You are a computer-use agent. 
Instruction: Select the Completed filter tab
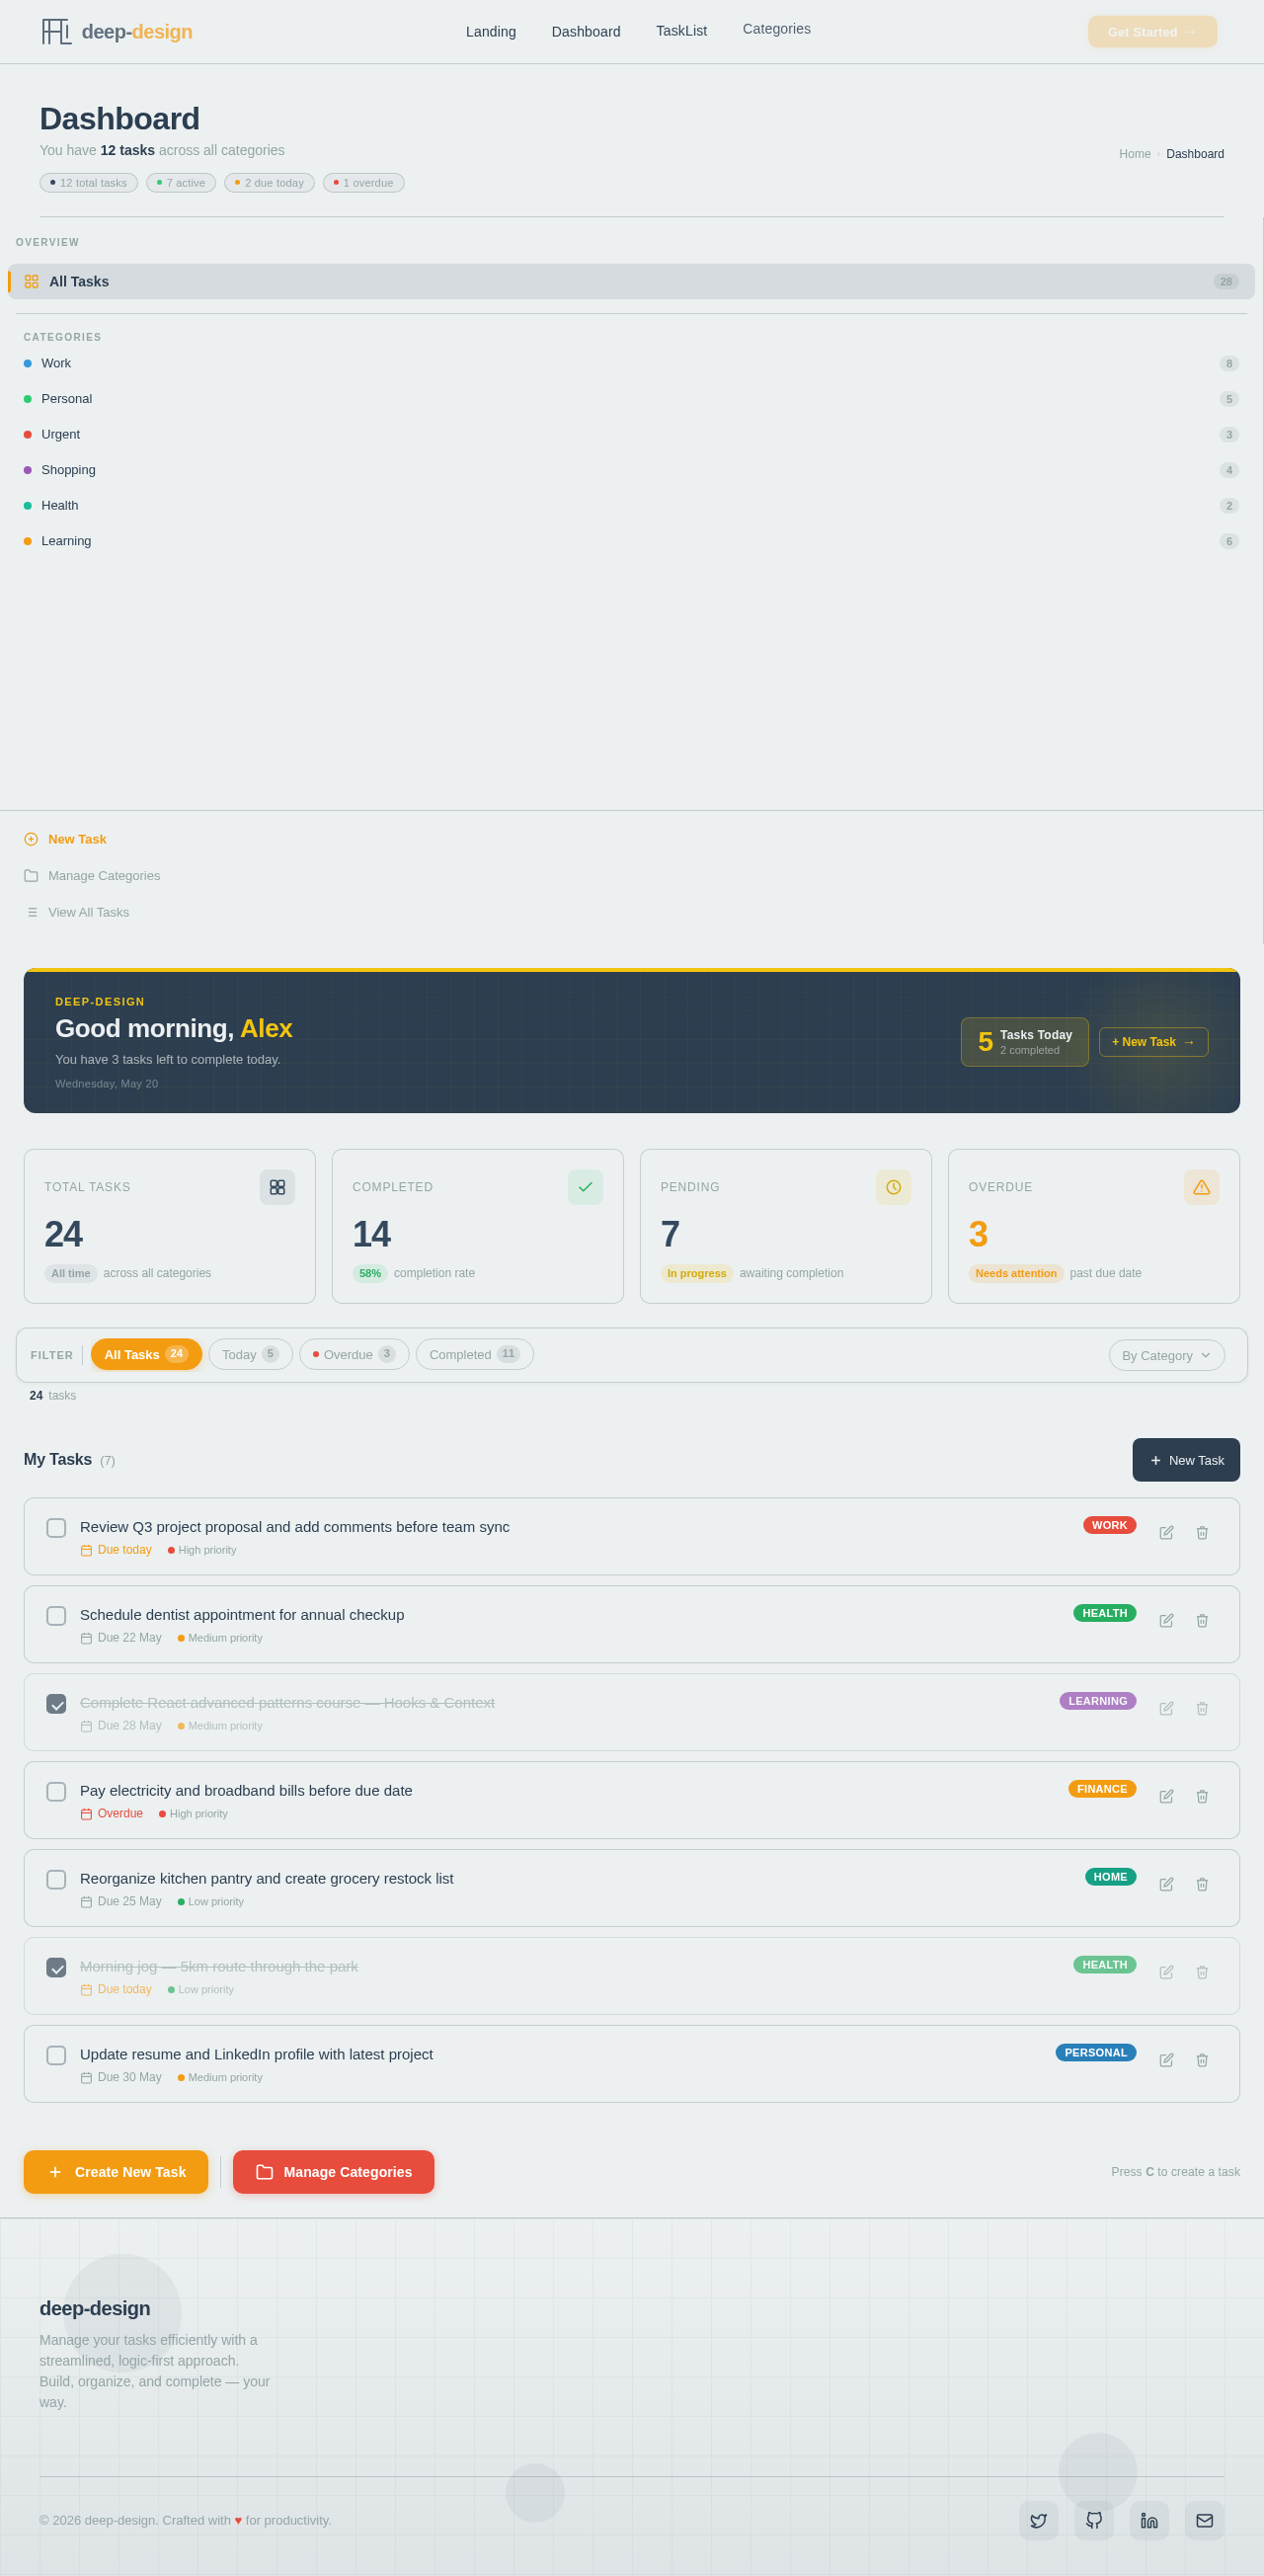474,1354
